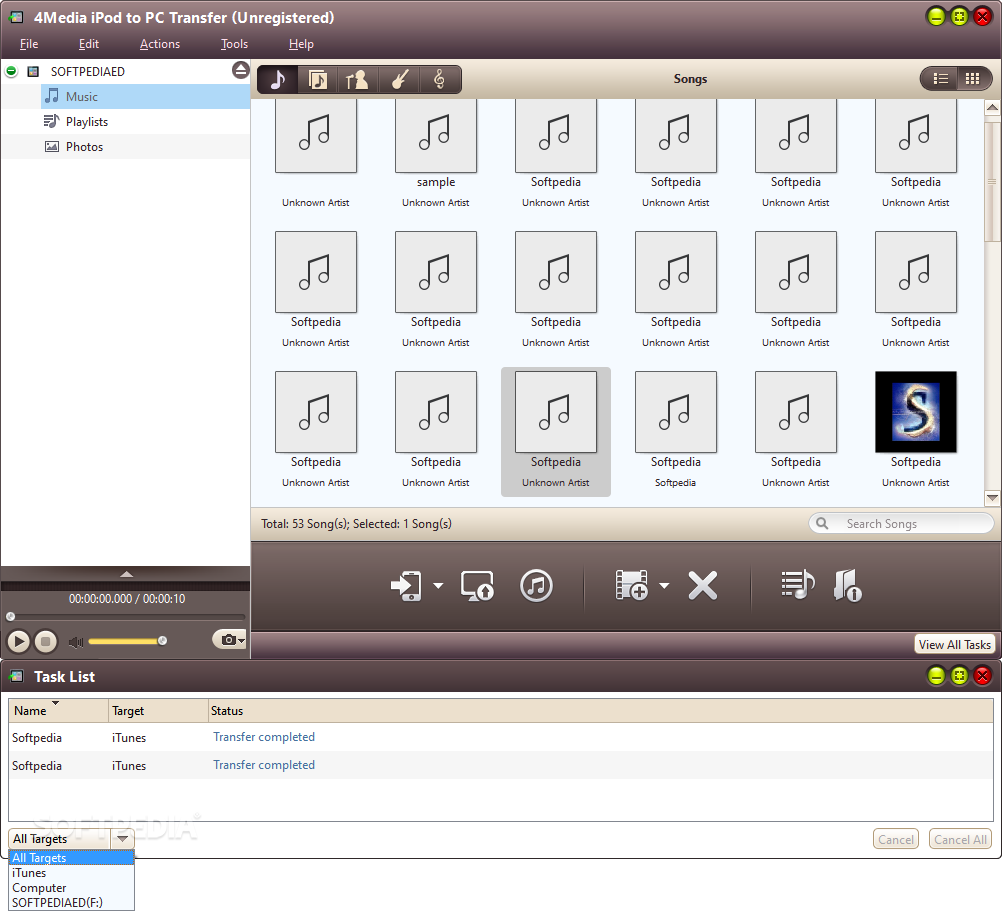This screenshot has height=911, width=1002.
Task: Open the Tools menu
Action: [x=234, y=44]
